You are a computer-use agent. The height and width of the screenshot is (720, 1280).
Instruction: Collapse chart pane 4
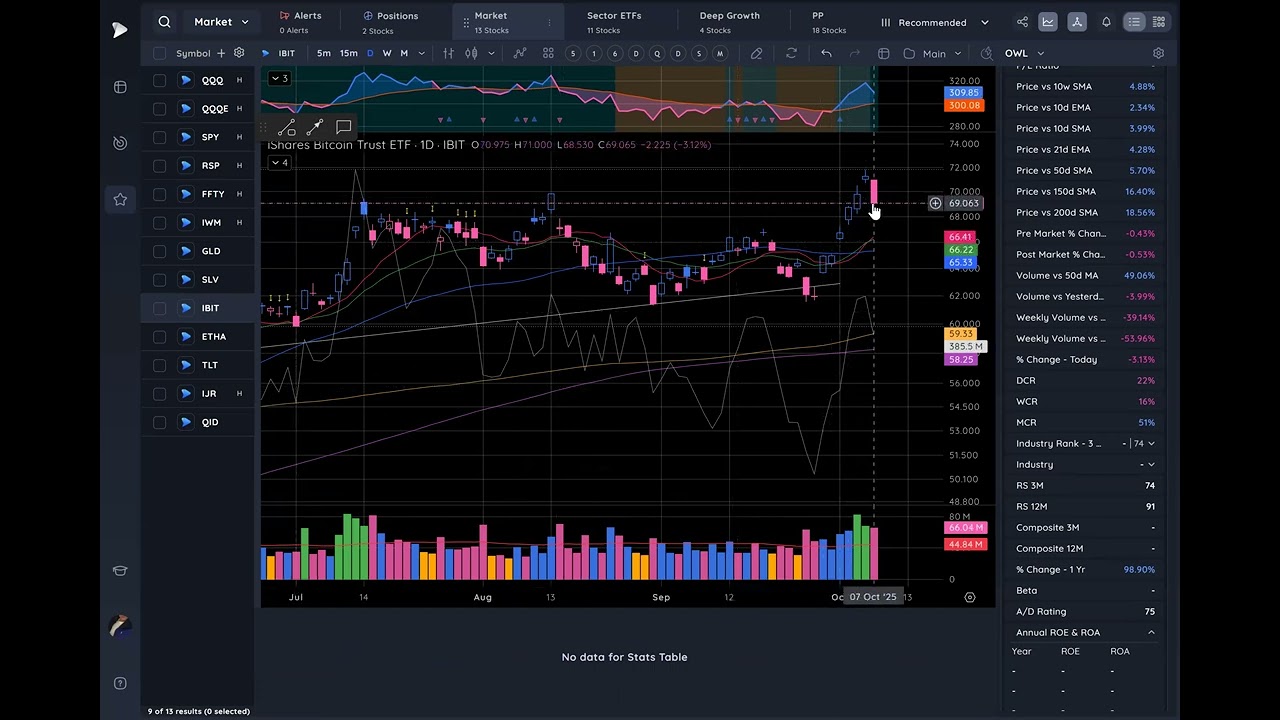[279, 163]
